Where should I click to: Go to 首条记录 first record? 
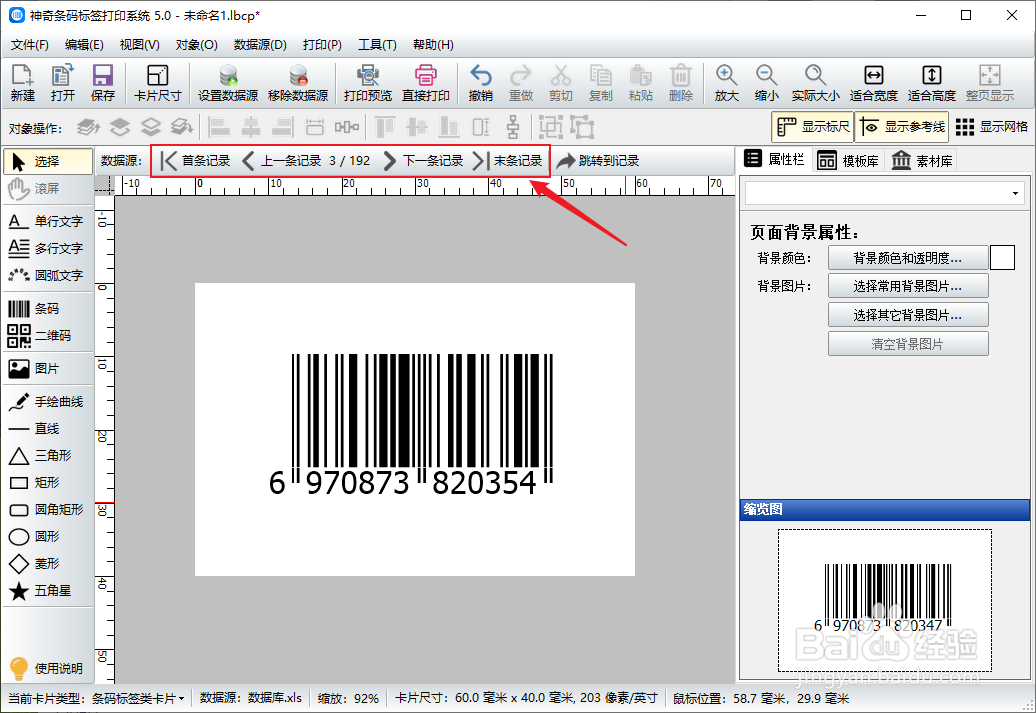[195, 161]
